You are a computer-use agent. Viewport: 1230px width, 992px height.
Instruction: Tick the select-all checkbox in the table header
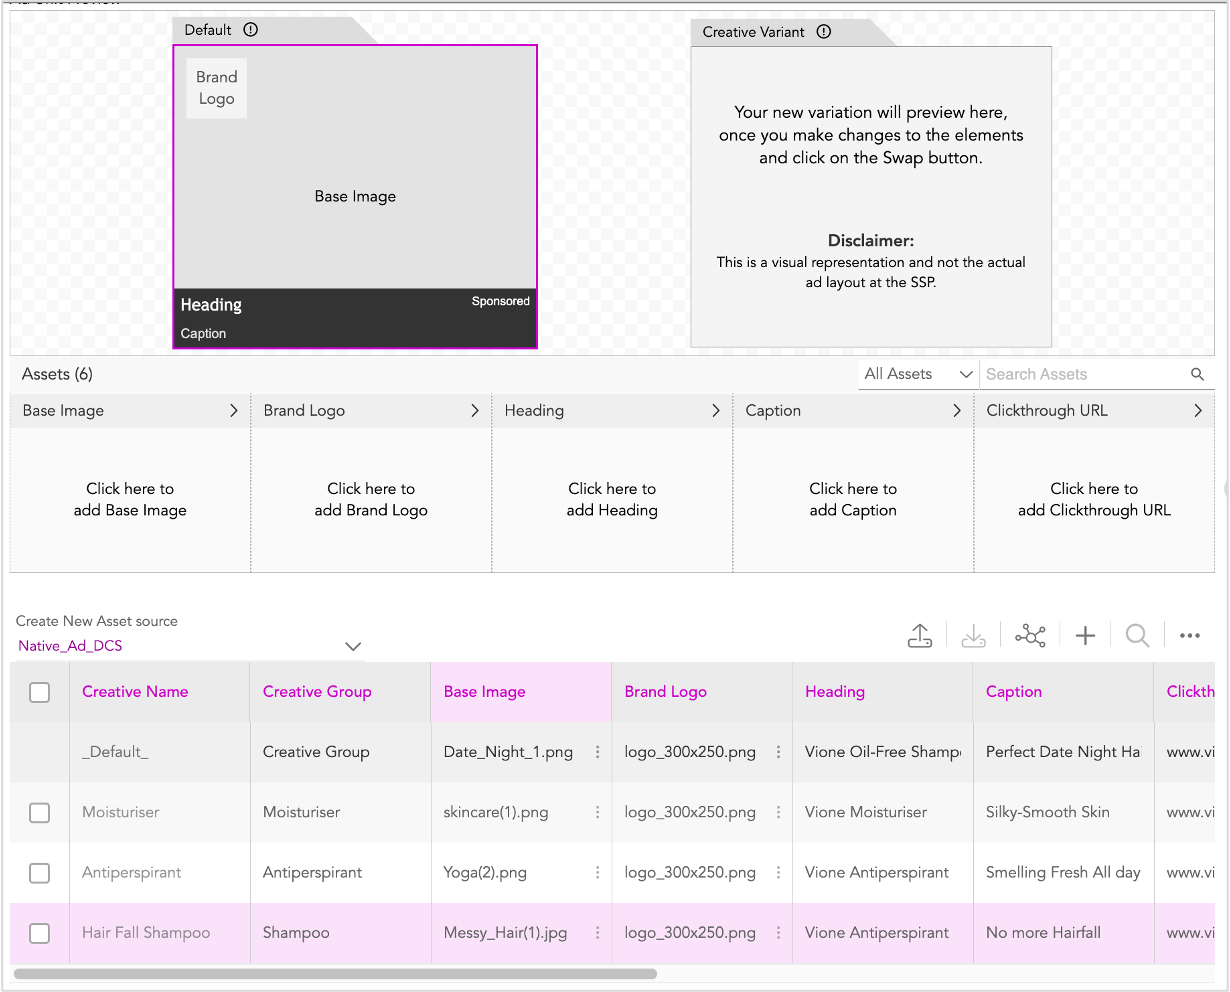coord(40,692)
